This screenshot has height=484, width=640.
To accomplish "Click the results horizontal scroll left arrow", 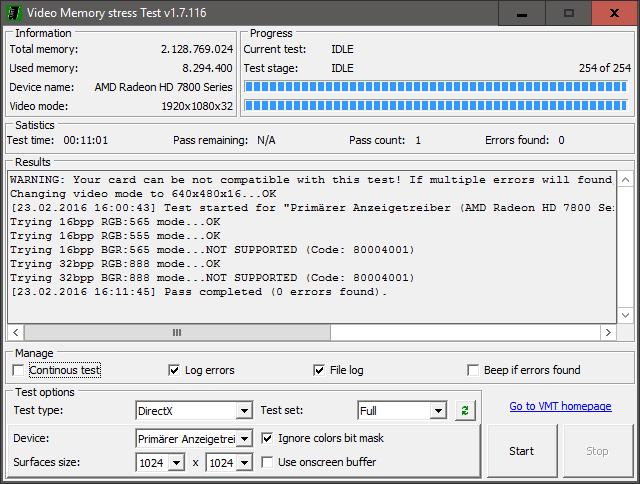I will [x=16, y=333].
